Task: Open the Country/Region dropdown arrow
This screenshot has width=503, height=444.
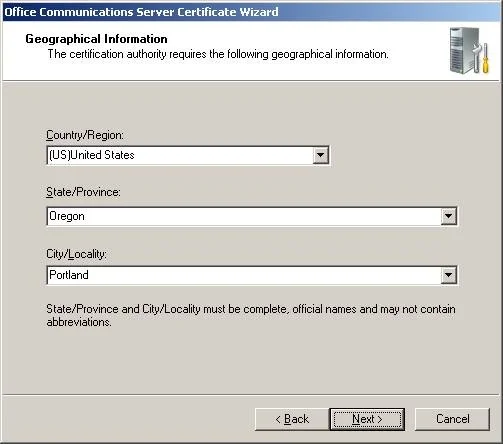Action: point(320,155)
